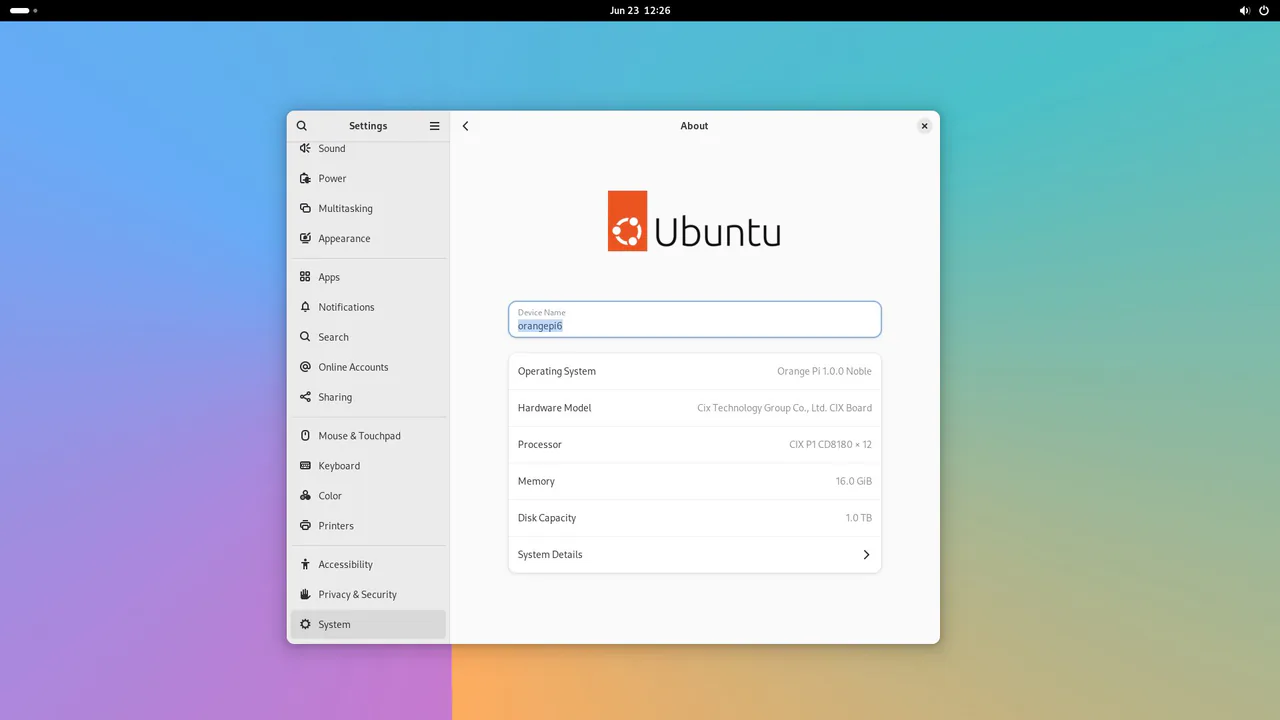Click the Sound speaker icon in sidebar

(305, 148)
